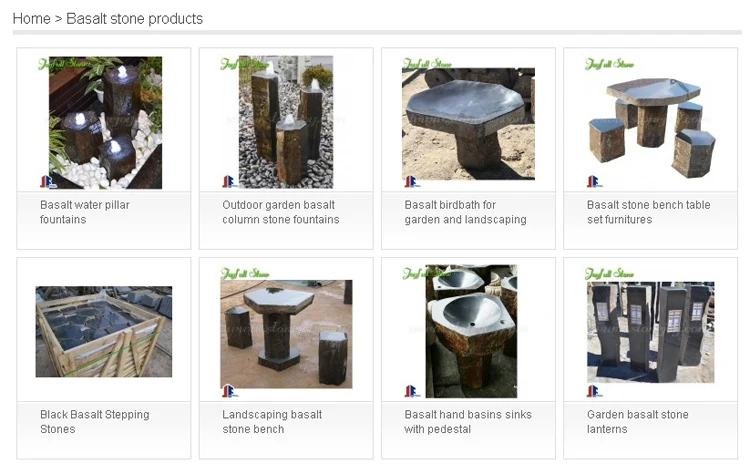
Task: Click the Home breadcrumb link
Action: click(x=31, y=19)
